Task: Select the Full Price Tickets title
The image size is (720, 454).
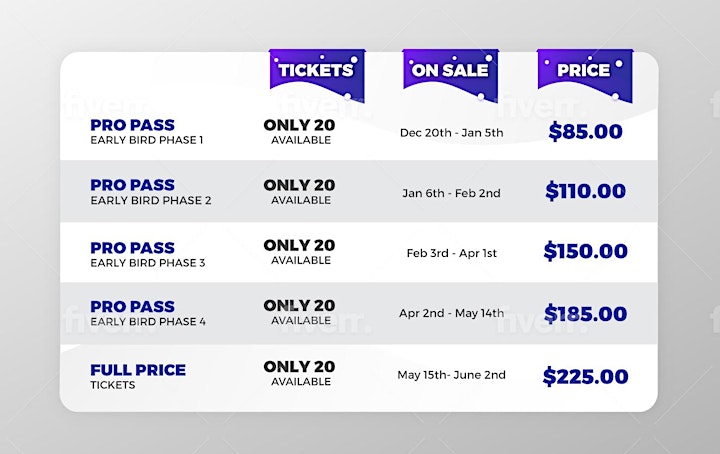Action: 138,377
